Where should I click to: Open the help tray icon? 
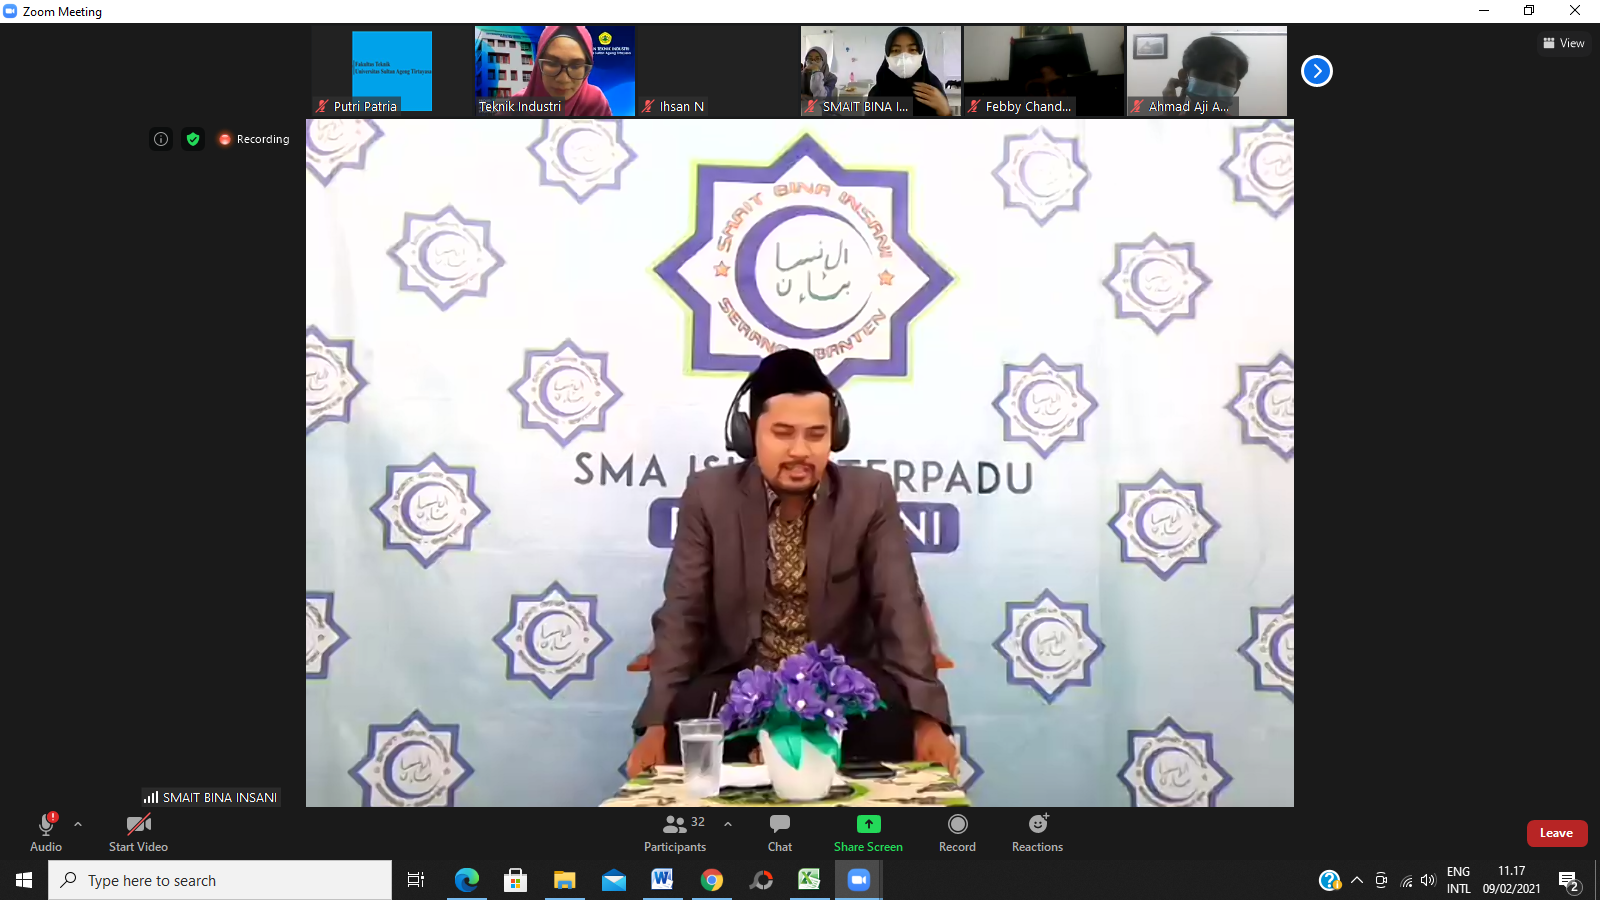pos(1329,880)
